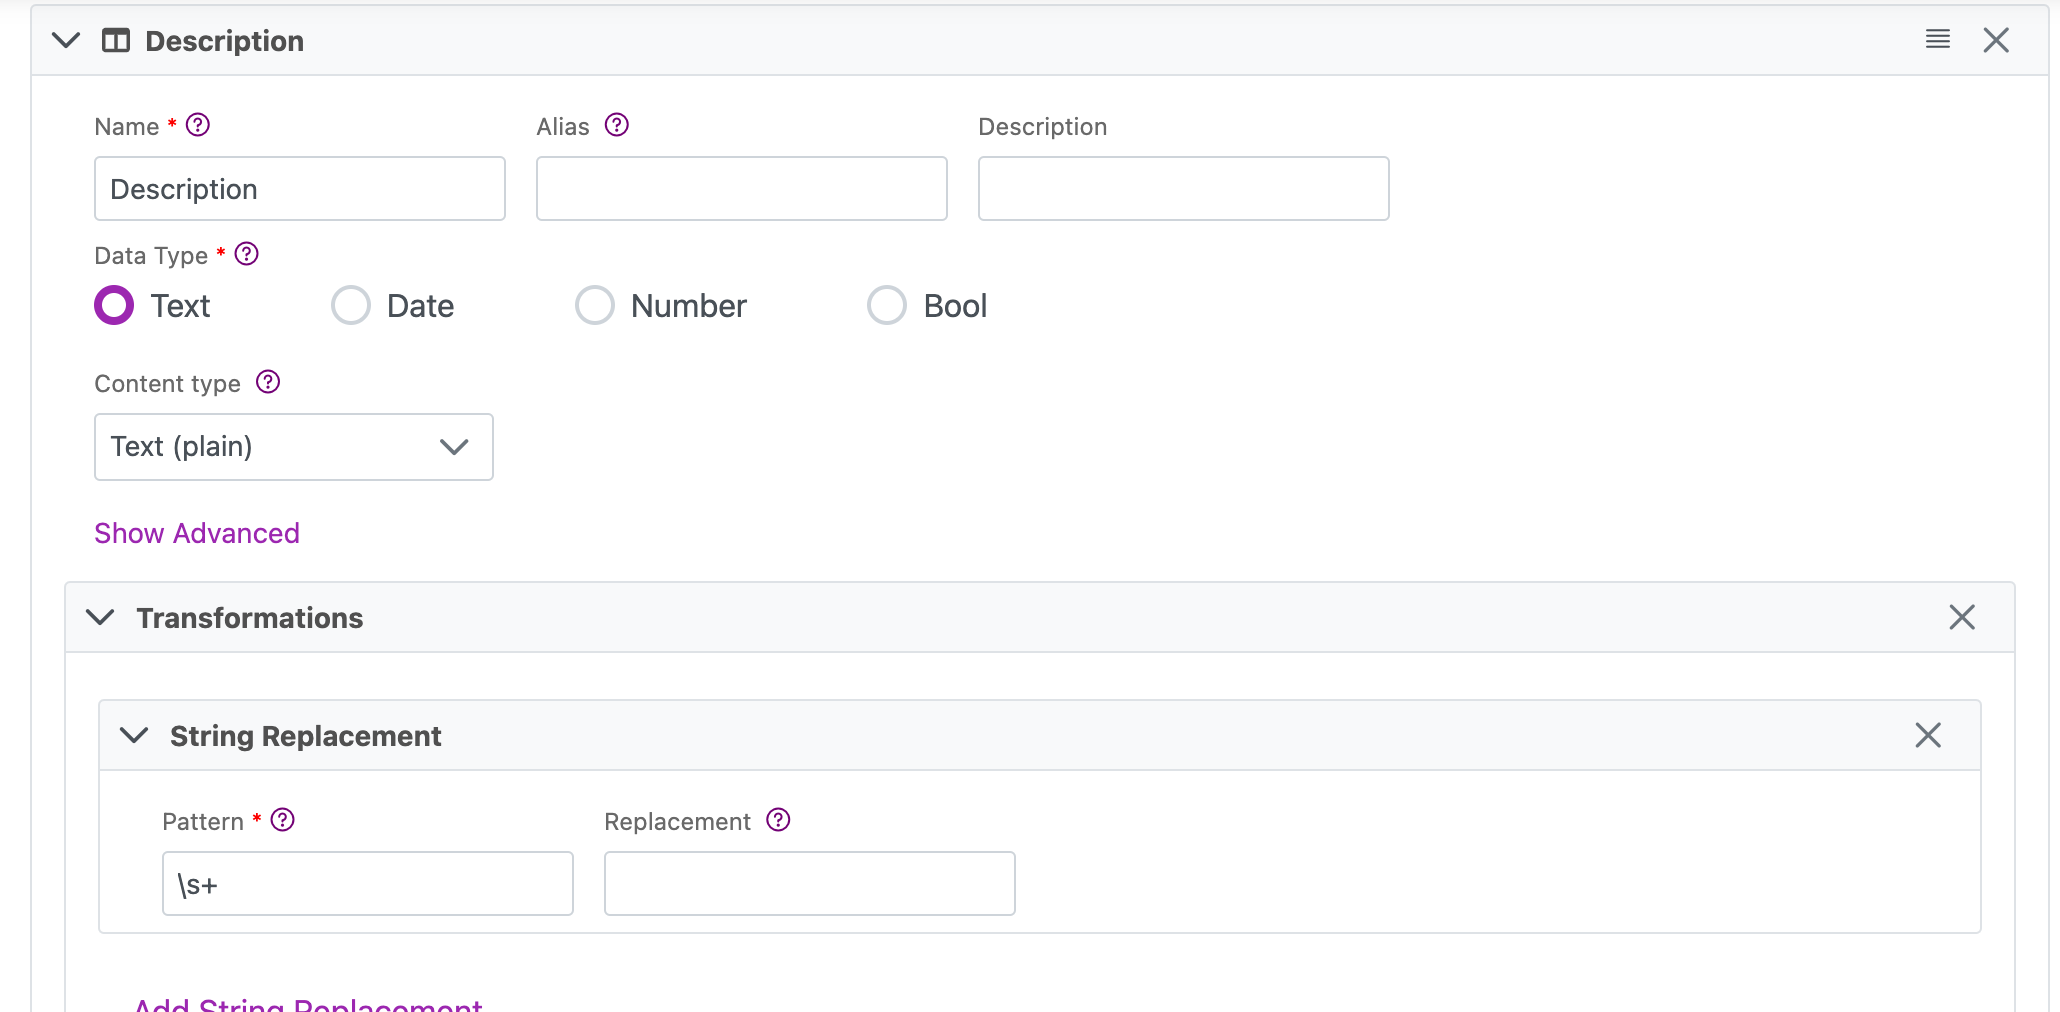Image resolution: width=2060 pixels, height=1012 pixels.
Task: Click the Transformations heading text
Action: click(x=250, y=618)
